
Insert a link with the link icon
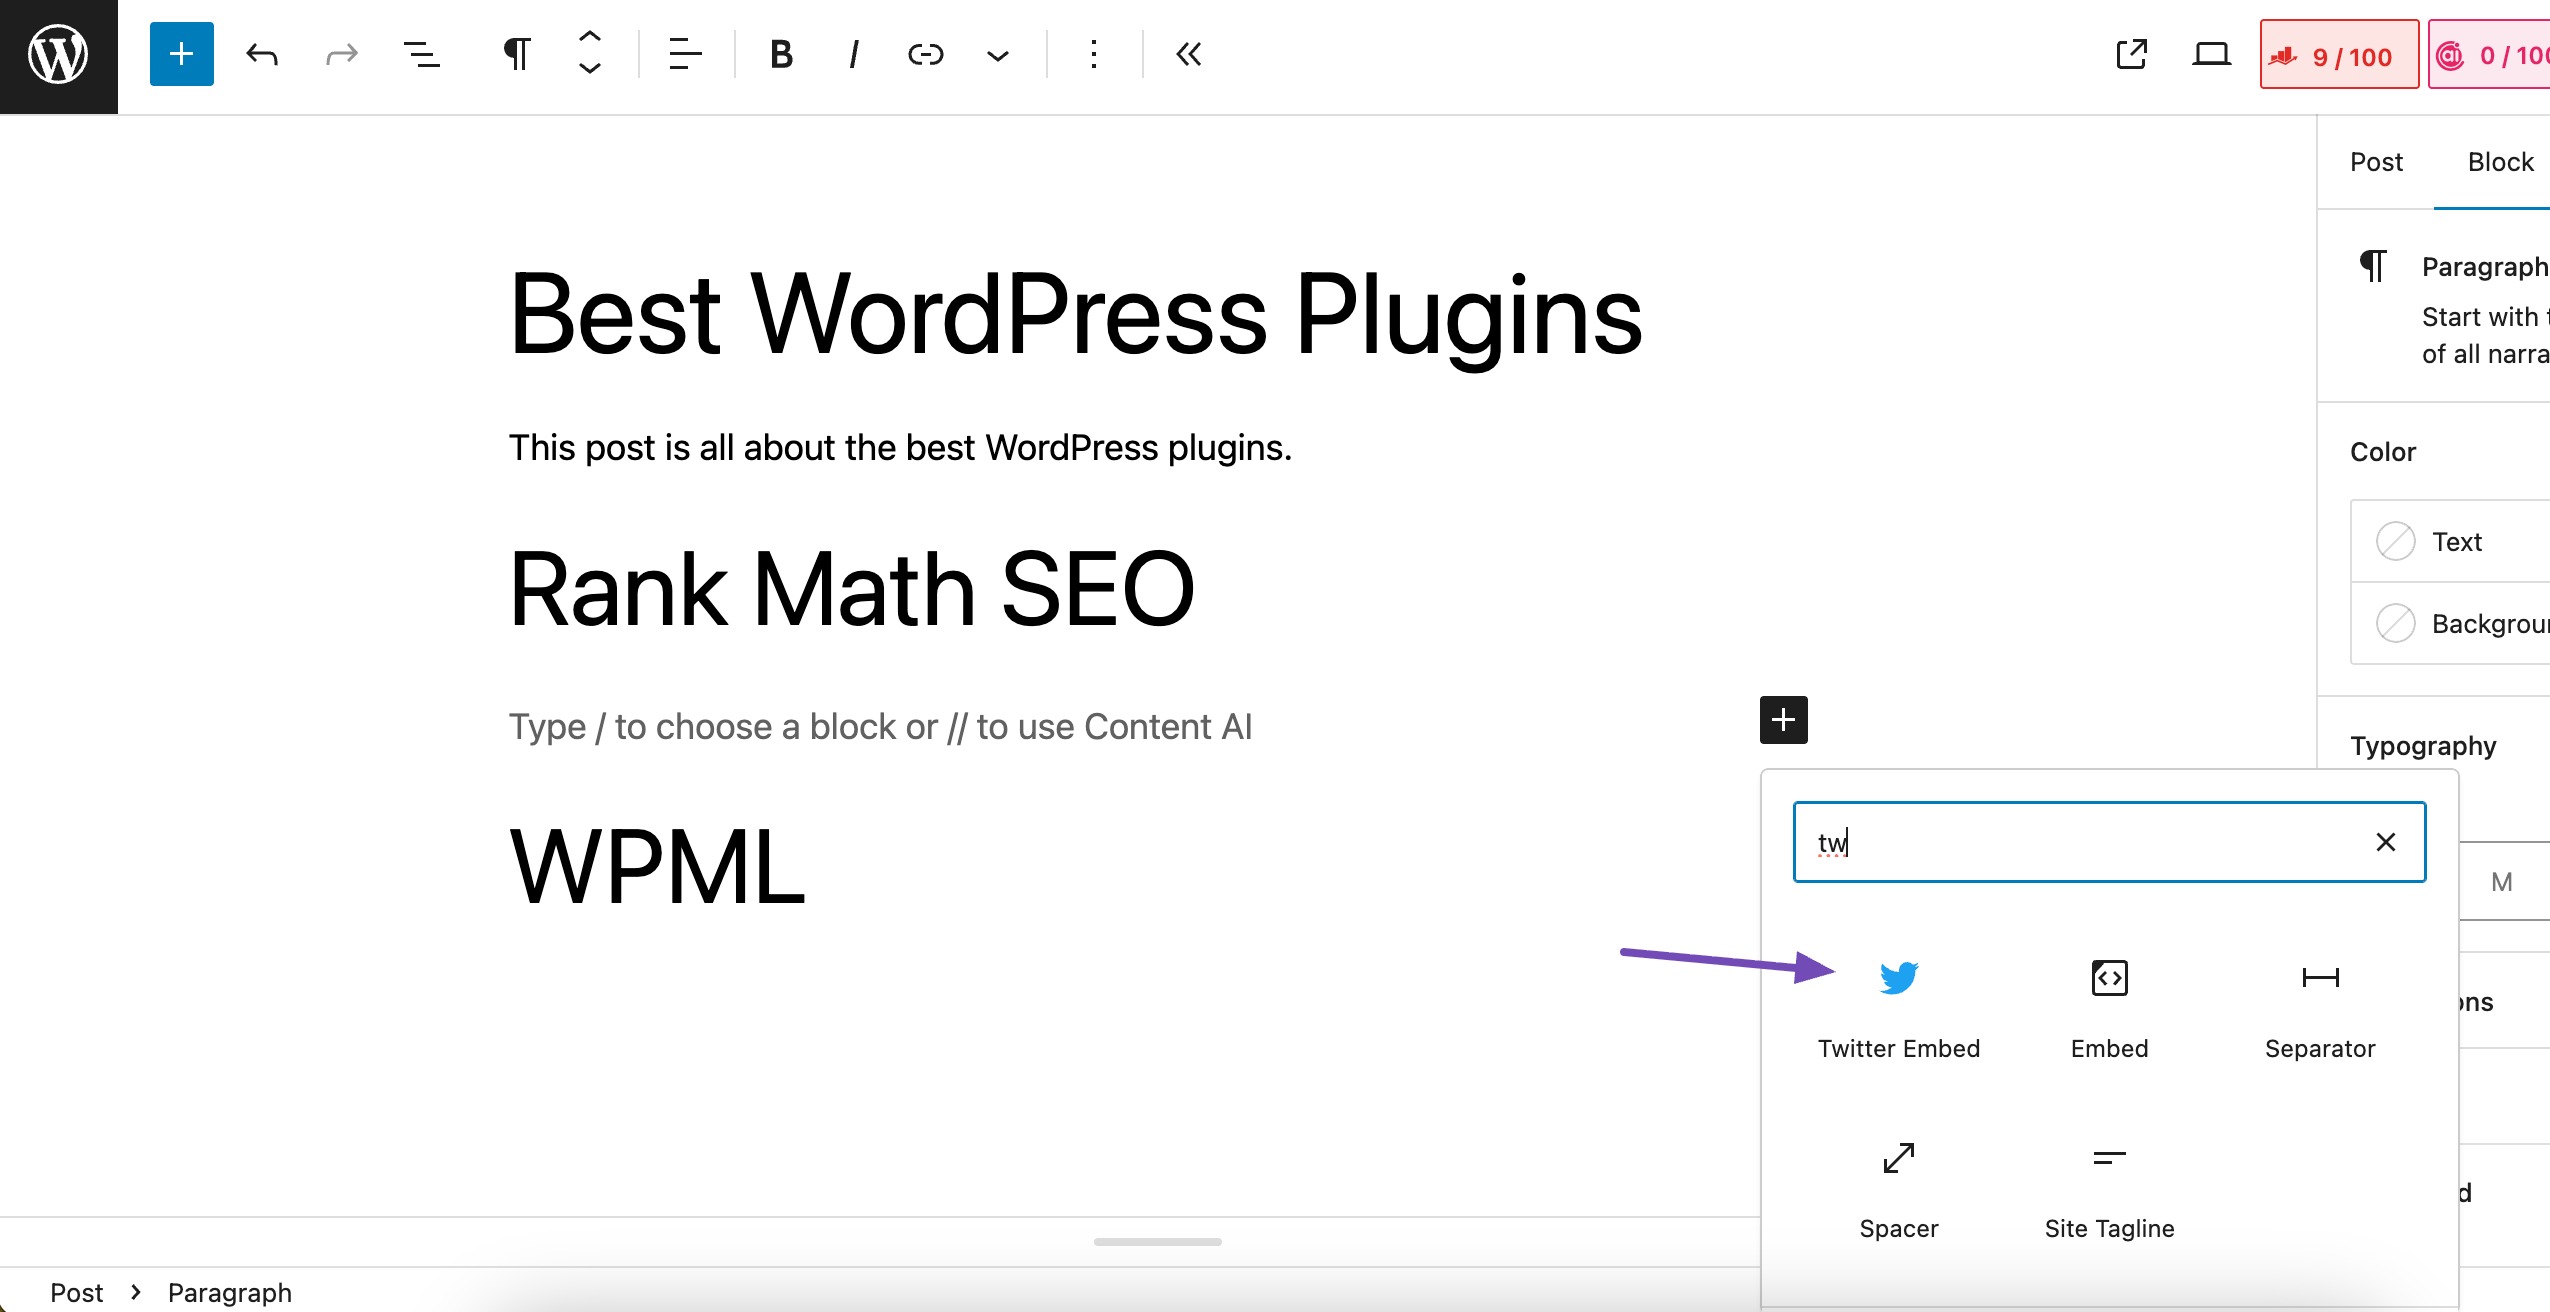(x=925, y=54)
